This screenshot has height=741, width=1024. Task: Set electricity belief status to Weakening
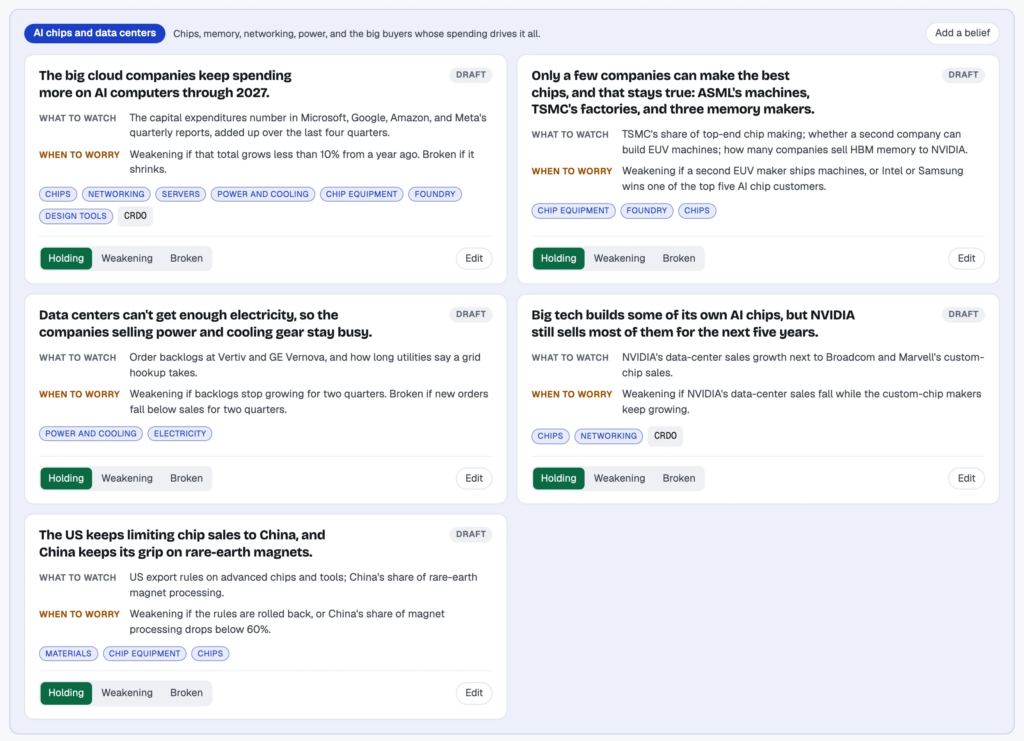(x=127, y=479)
